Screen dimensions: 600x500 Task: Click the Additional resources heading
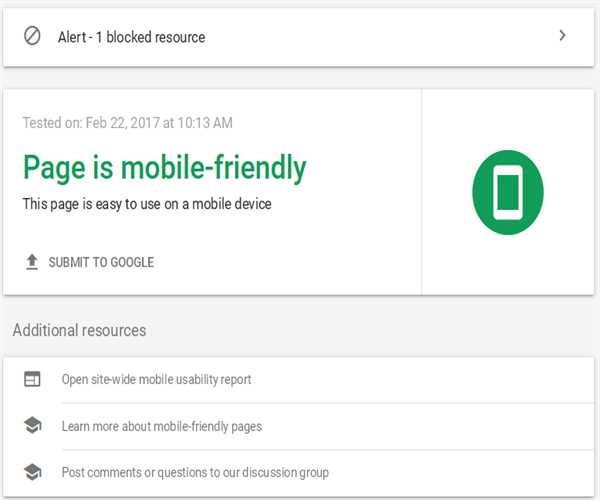tap(79, 330)
